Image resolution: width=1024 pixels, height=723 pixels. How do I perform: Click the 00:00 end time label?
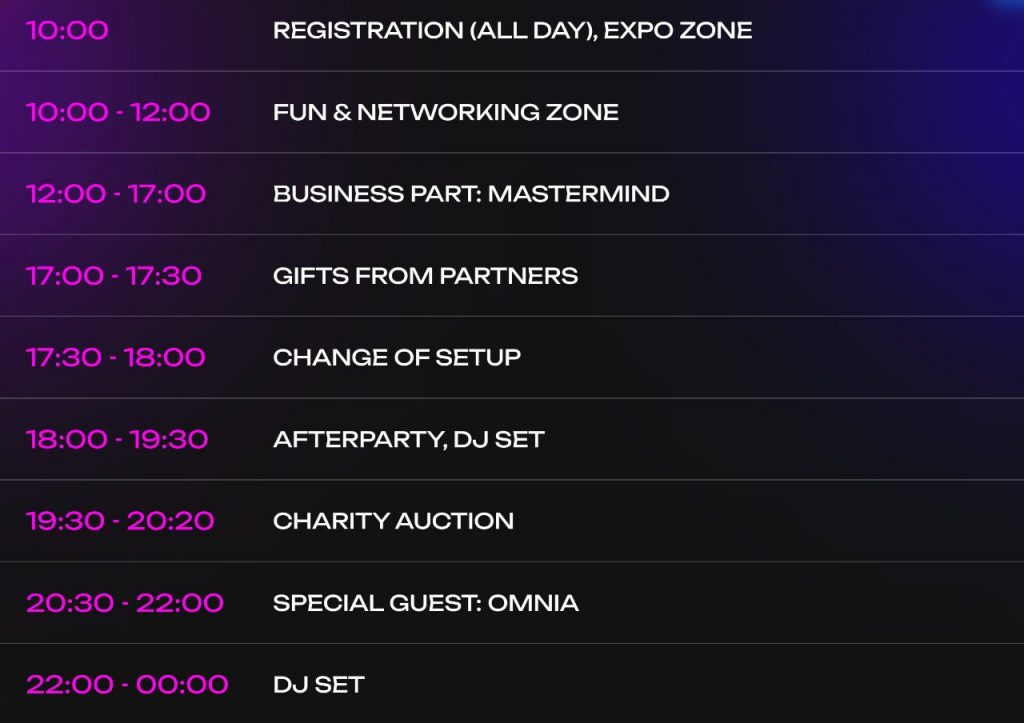pyautogui.click(x=182, y=685)
